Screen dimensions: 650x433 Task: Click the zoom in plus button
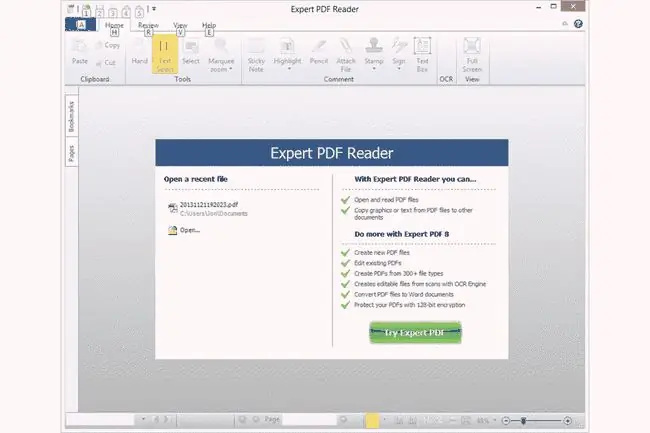tap(568, 421)
